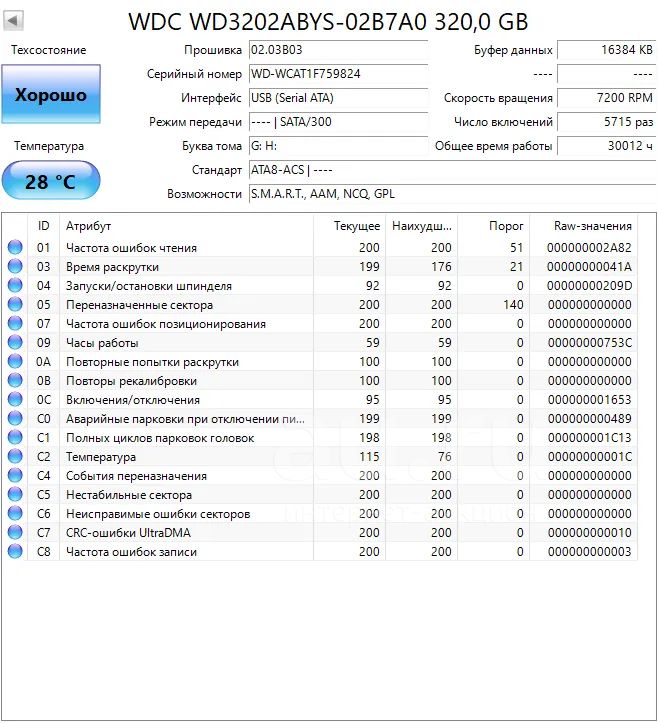Select status circle for Переназначенные сектора

tap(15, 304)
